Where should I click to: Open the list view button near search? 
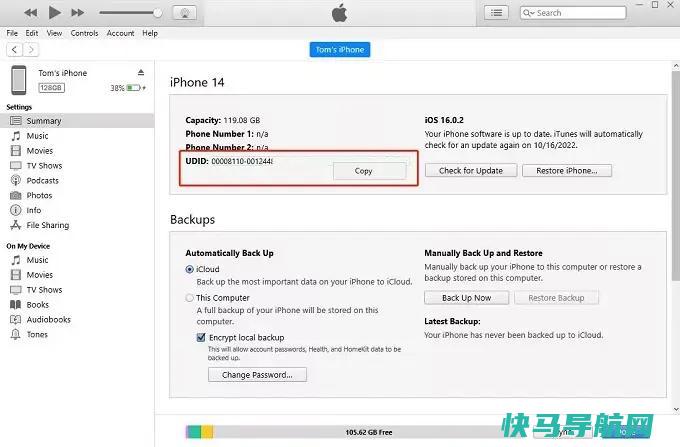(496, 13)
